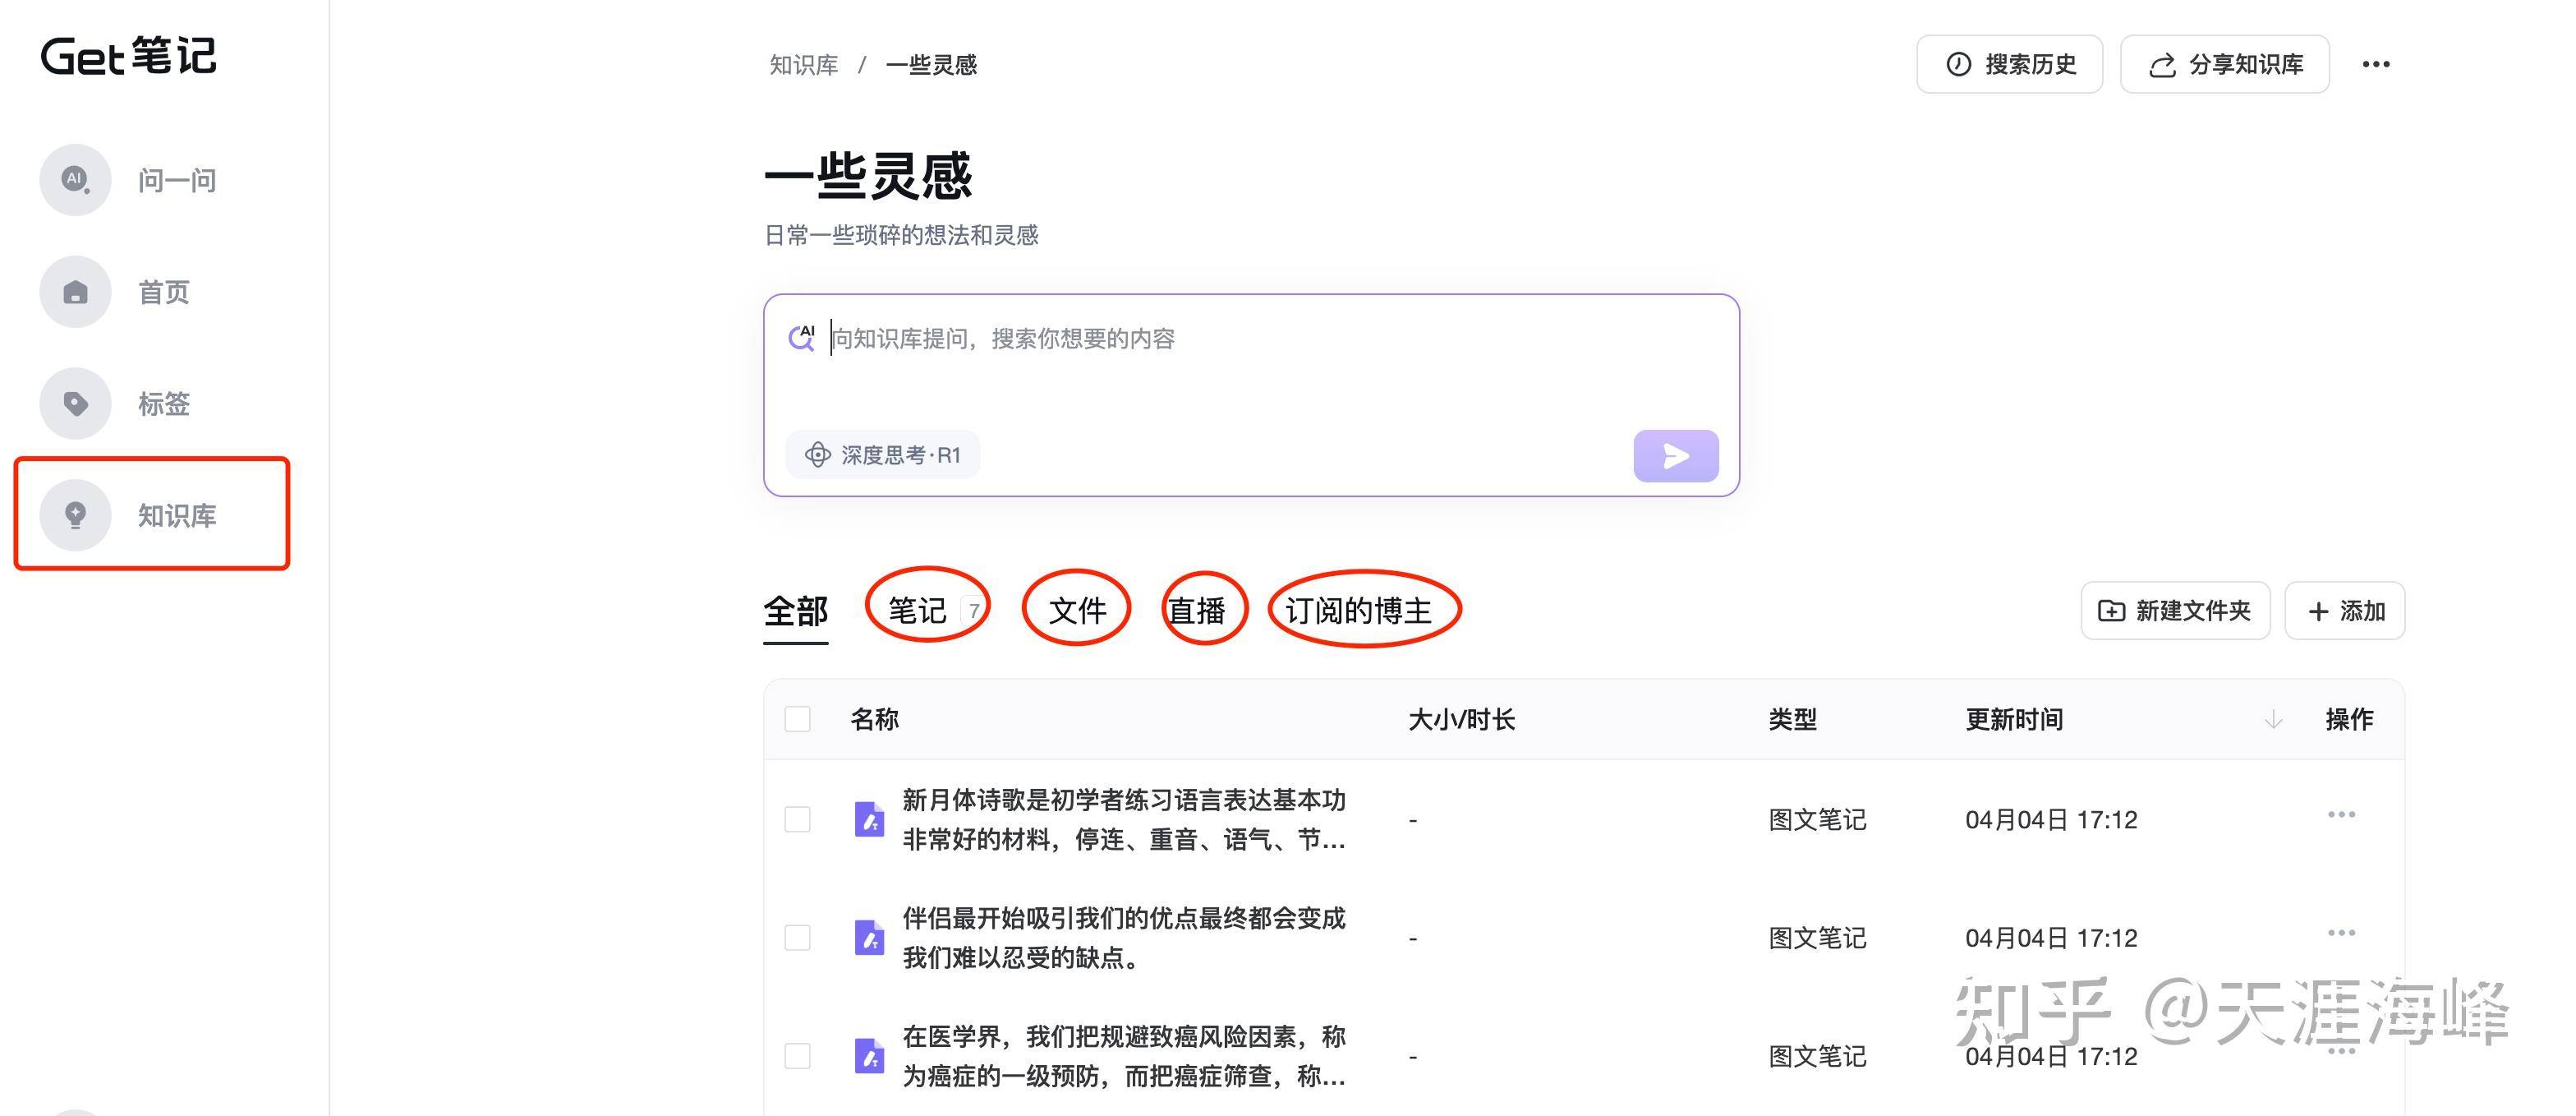Viewport: 2576px width, 1116px height.
Task: Switch to the 订阅的博主 tab
Action: point(1358,610)
